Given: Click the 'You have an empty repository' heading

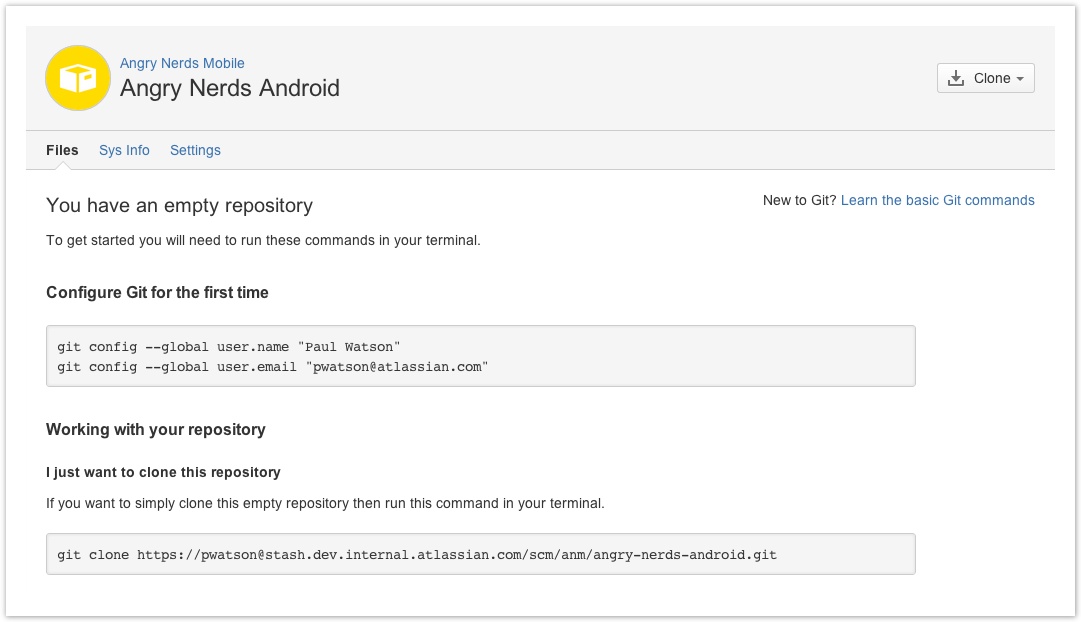Looking at the screenshot, I should tap(179, 205).
